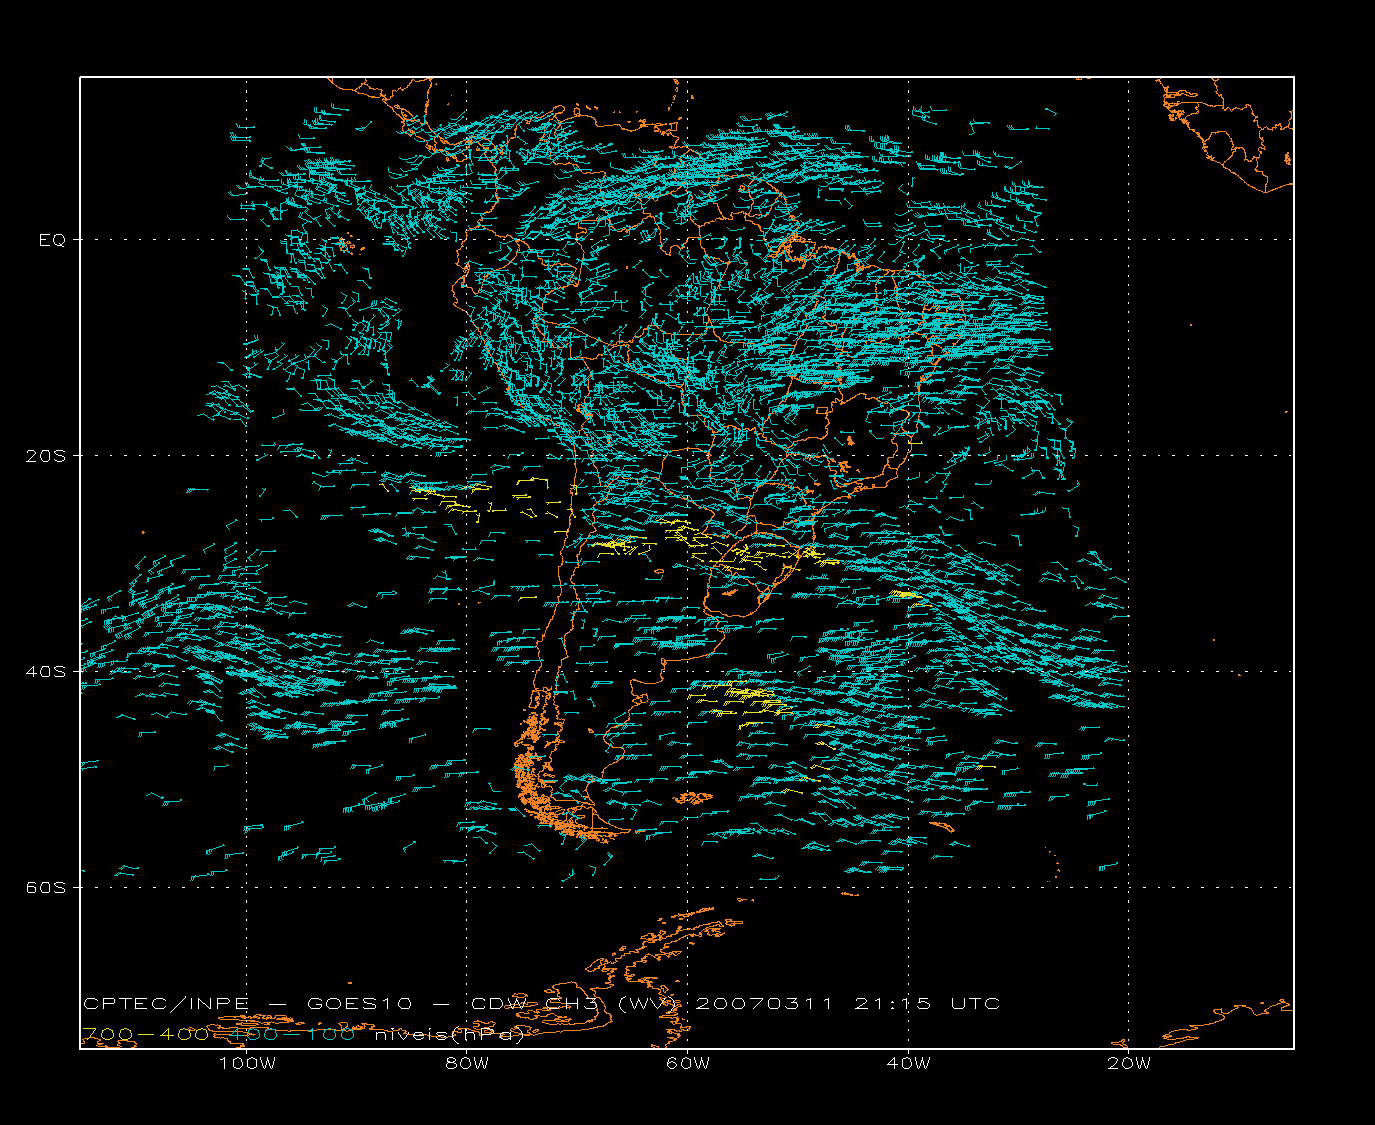
Task: Click the EQ latitude label
Action: point(52,240)
